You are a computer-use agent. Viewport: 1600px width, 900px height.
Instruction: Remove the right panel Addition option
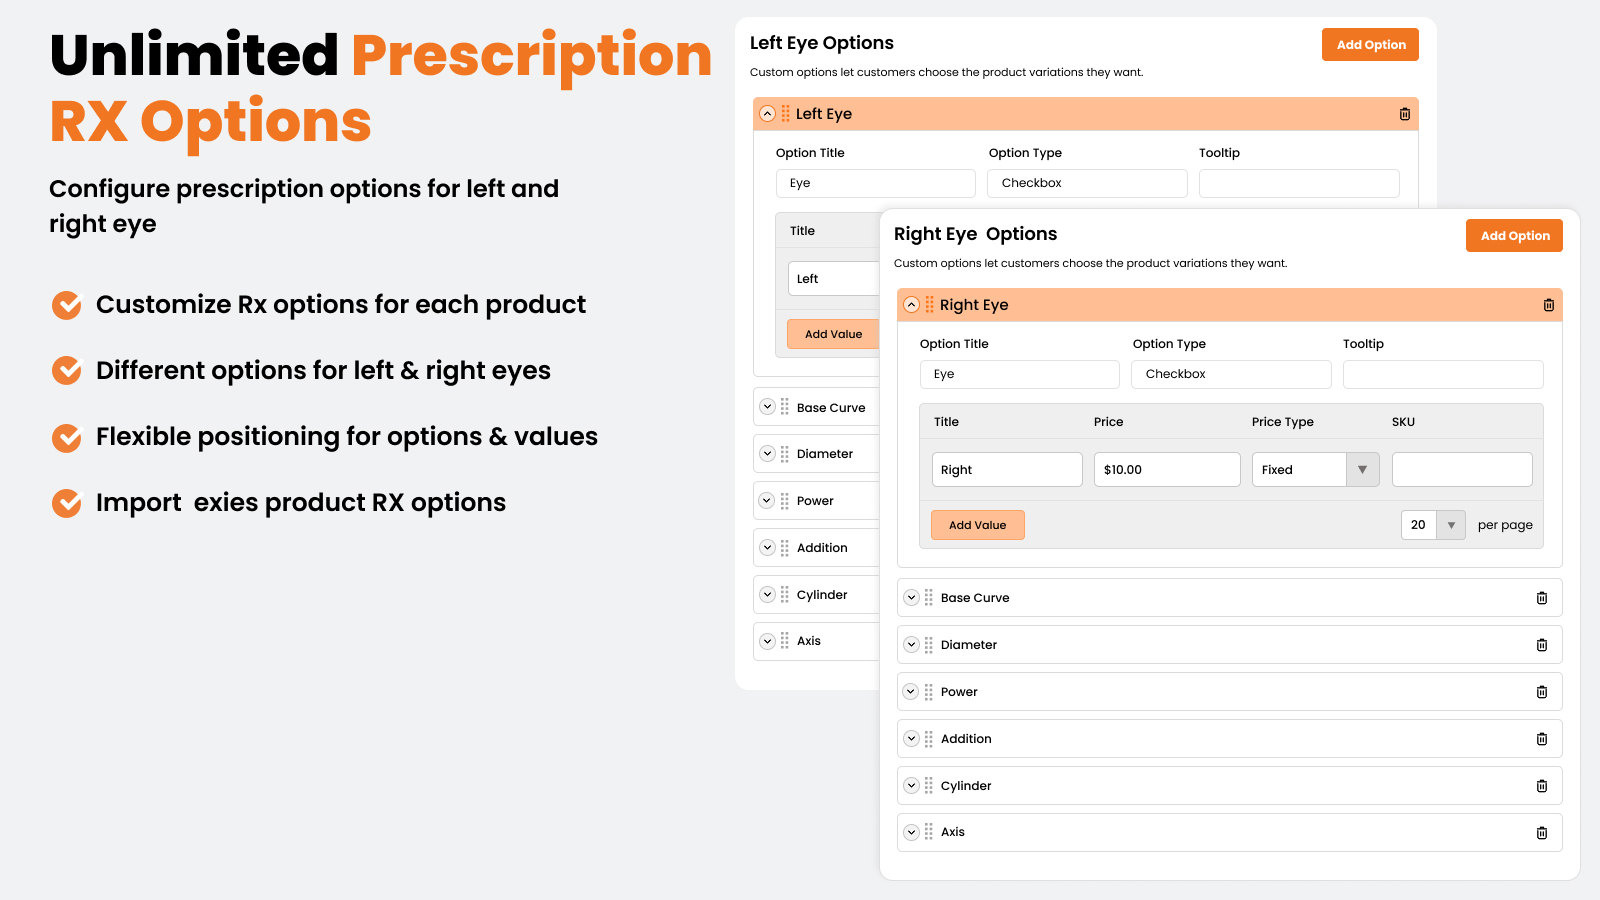(x=1542, y=739)
